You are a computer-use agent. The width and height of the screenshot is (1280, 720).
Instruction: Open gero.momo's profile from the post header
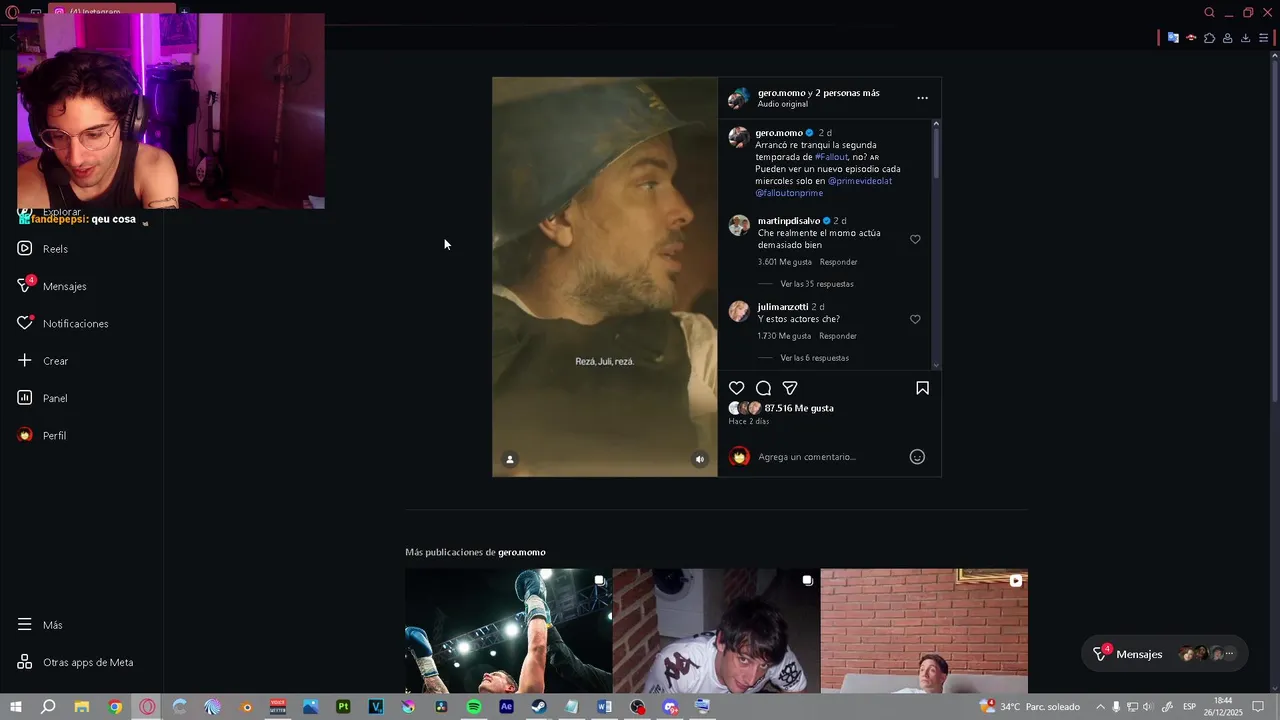781,93
